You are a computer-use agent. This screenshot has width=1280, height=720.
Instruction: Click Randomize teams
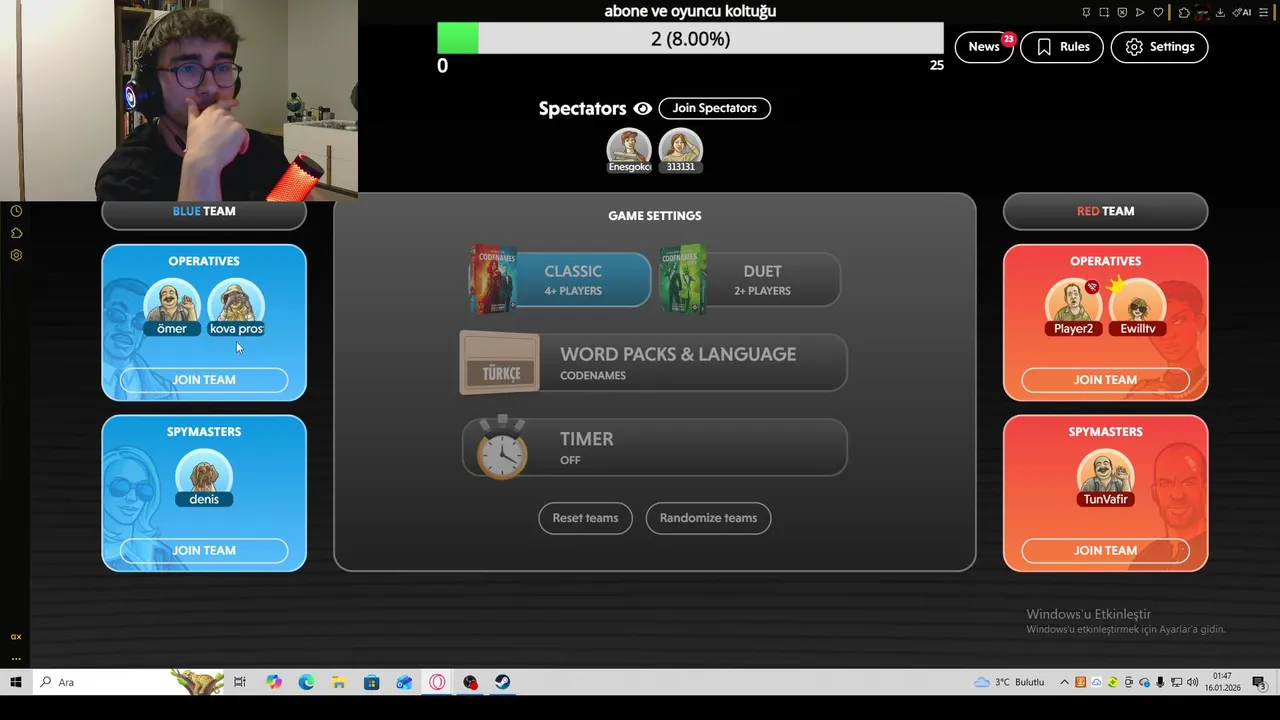[x=708, y=518]
